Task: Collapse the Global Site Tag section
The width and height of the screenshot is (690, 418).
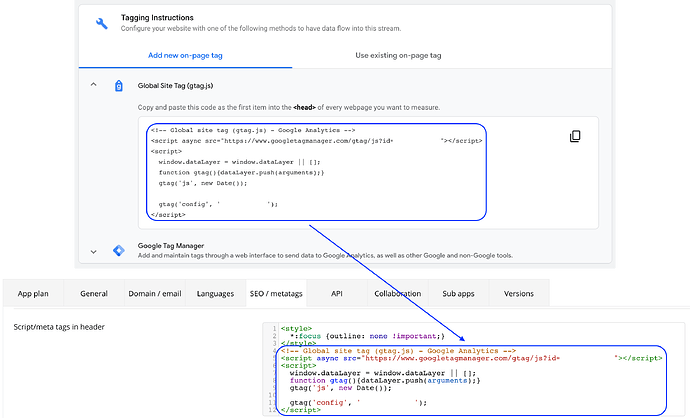Action: coord(93,84)
